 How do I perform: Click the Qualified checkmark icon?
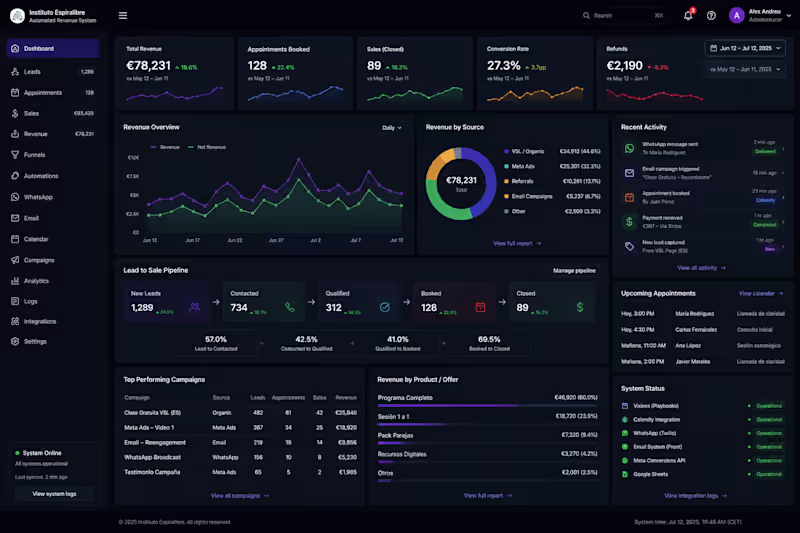click(385, 307)
